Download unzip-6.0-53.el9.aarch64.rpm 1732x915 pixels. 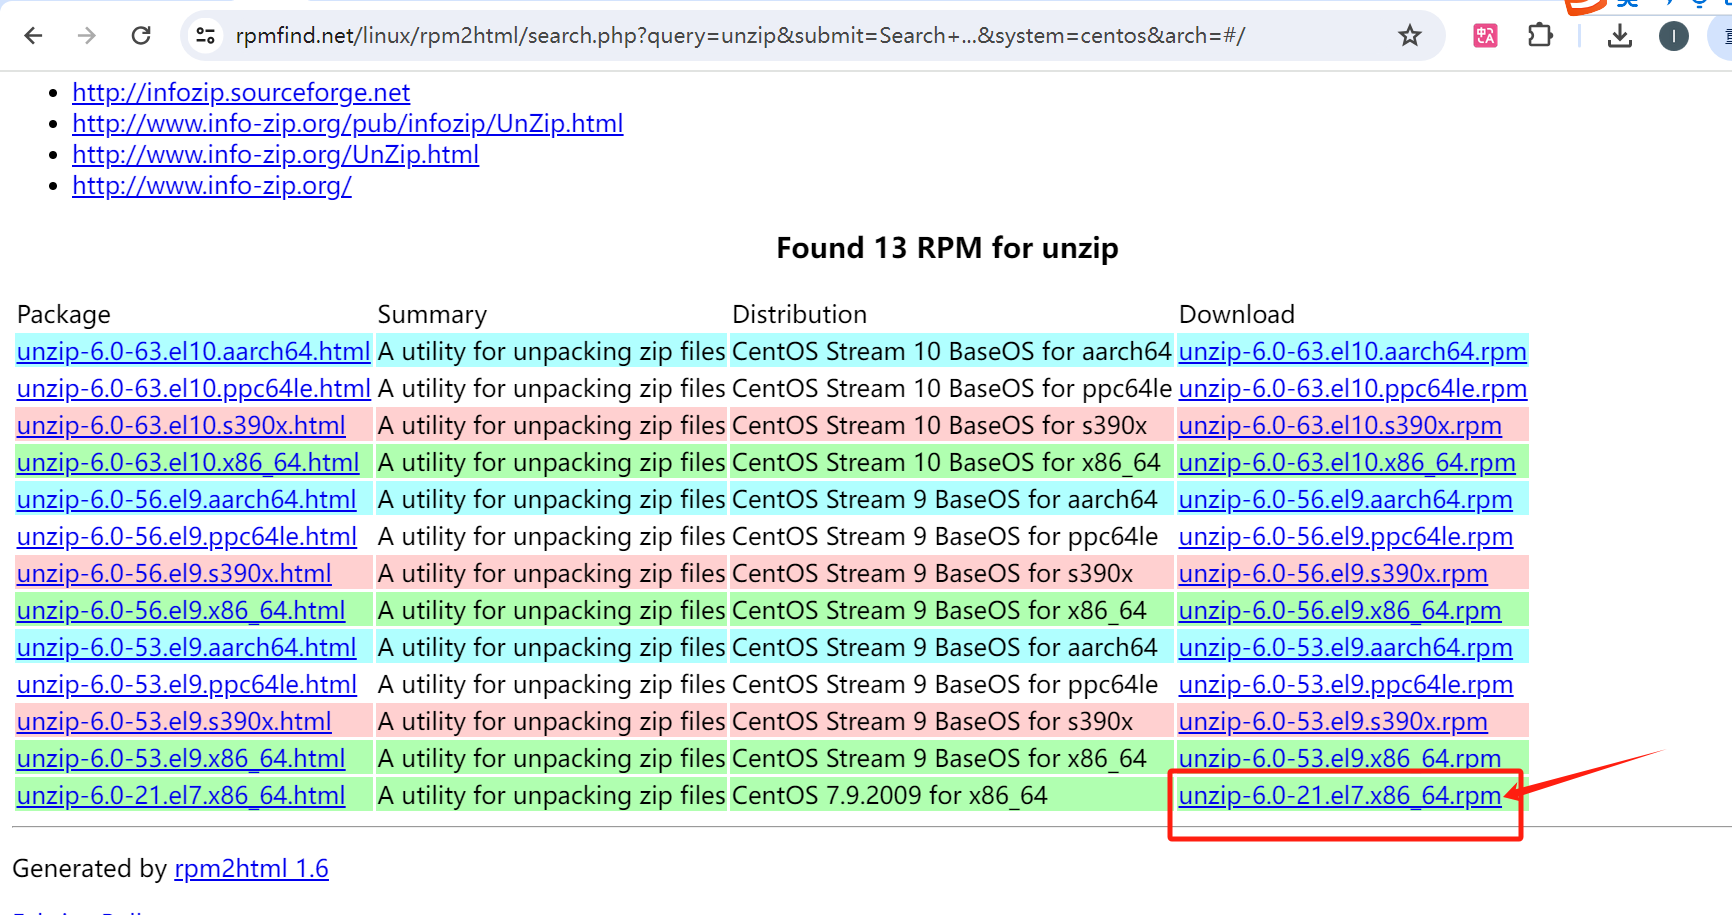point(1346,647)
